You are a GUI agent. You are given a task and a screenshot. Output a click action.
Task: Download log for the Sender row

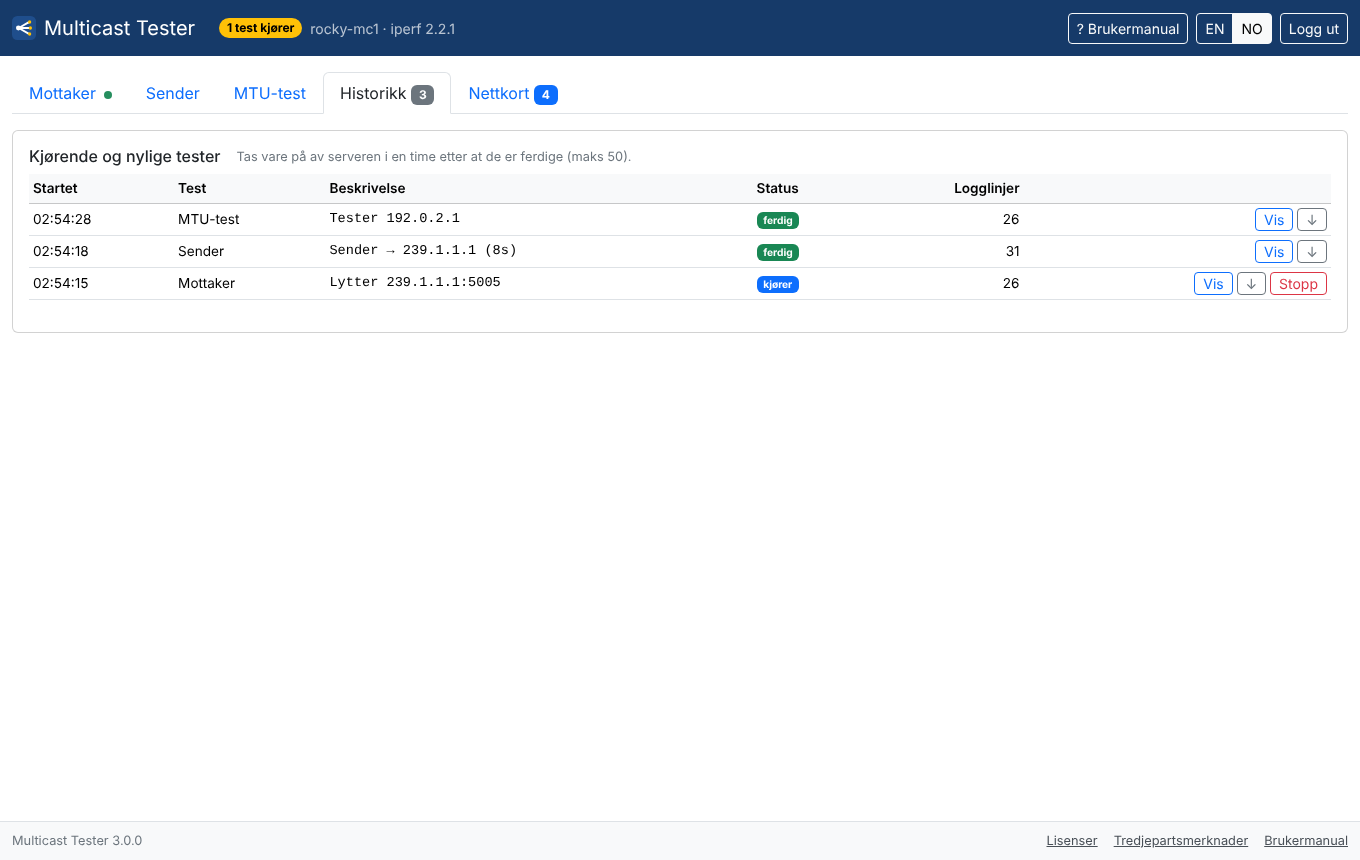coord(1312,252)
